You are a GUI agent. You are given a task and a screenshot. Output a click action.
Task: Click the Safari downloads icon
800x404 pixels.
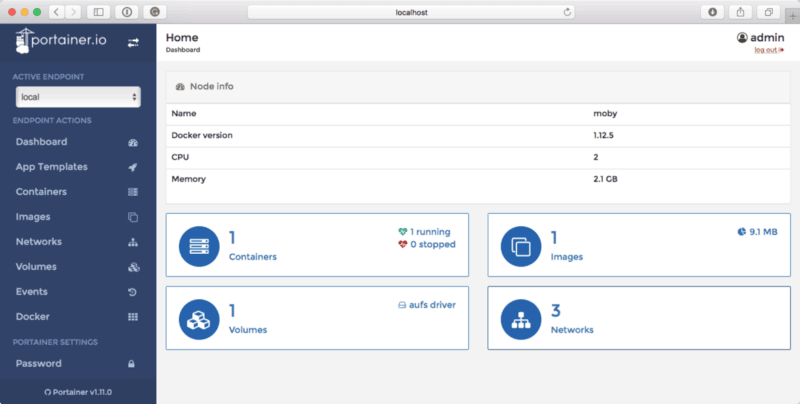(x=713, y=12)
